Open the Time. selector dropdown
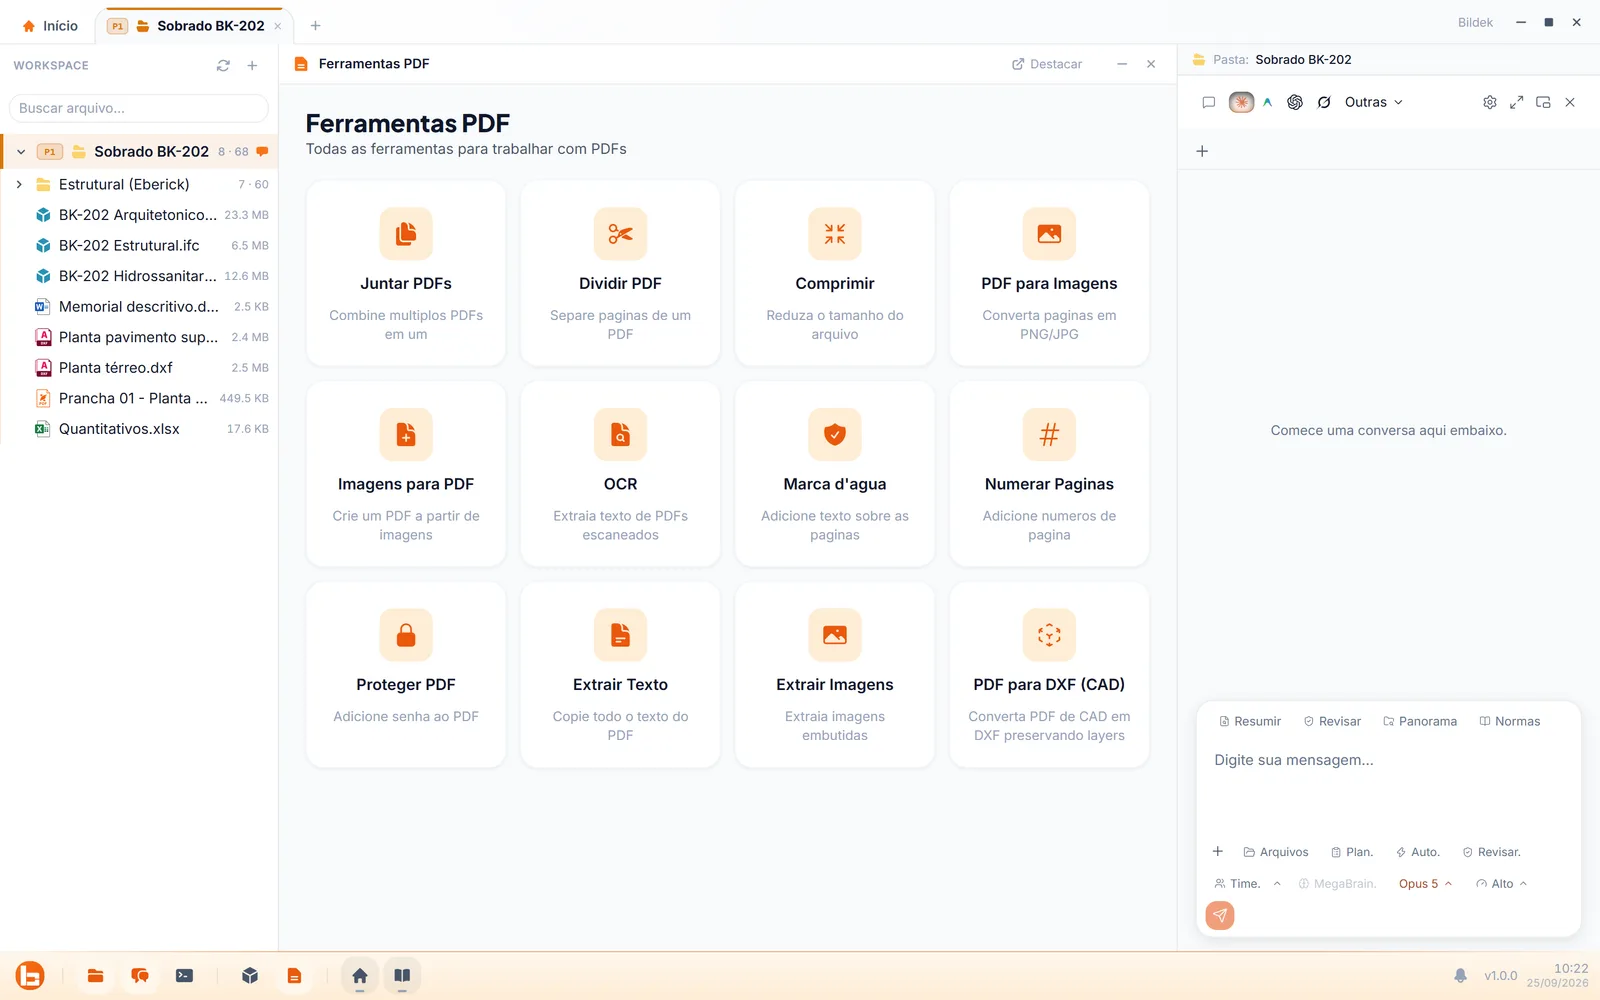 1247,884
